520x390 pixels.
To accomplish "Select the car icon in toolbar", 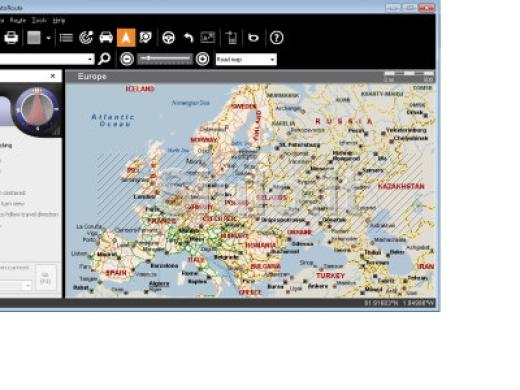I will pyautogui.click(x=106, y=38).
